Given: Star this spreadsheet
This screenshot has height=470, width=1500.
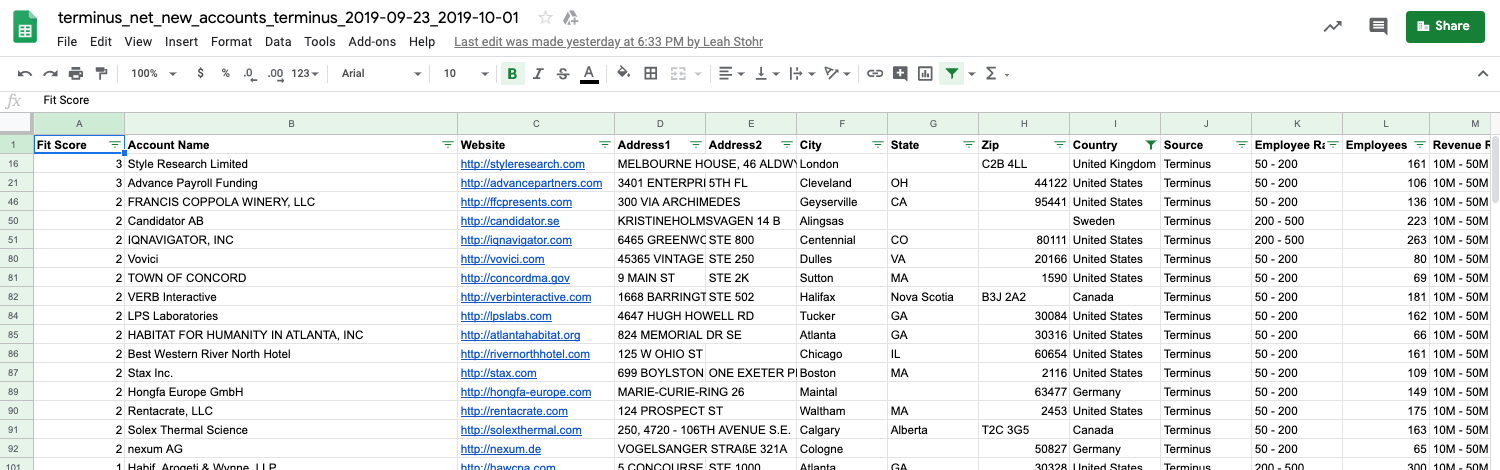Looking at the screenshot, I should pyautogui.click(x=545, y=17).
